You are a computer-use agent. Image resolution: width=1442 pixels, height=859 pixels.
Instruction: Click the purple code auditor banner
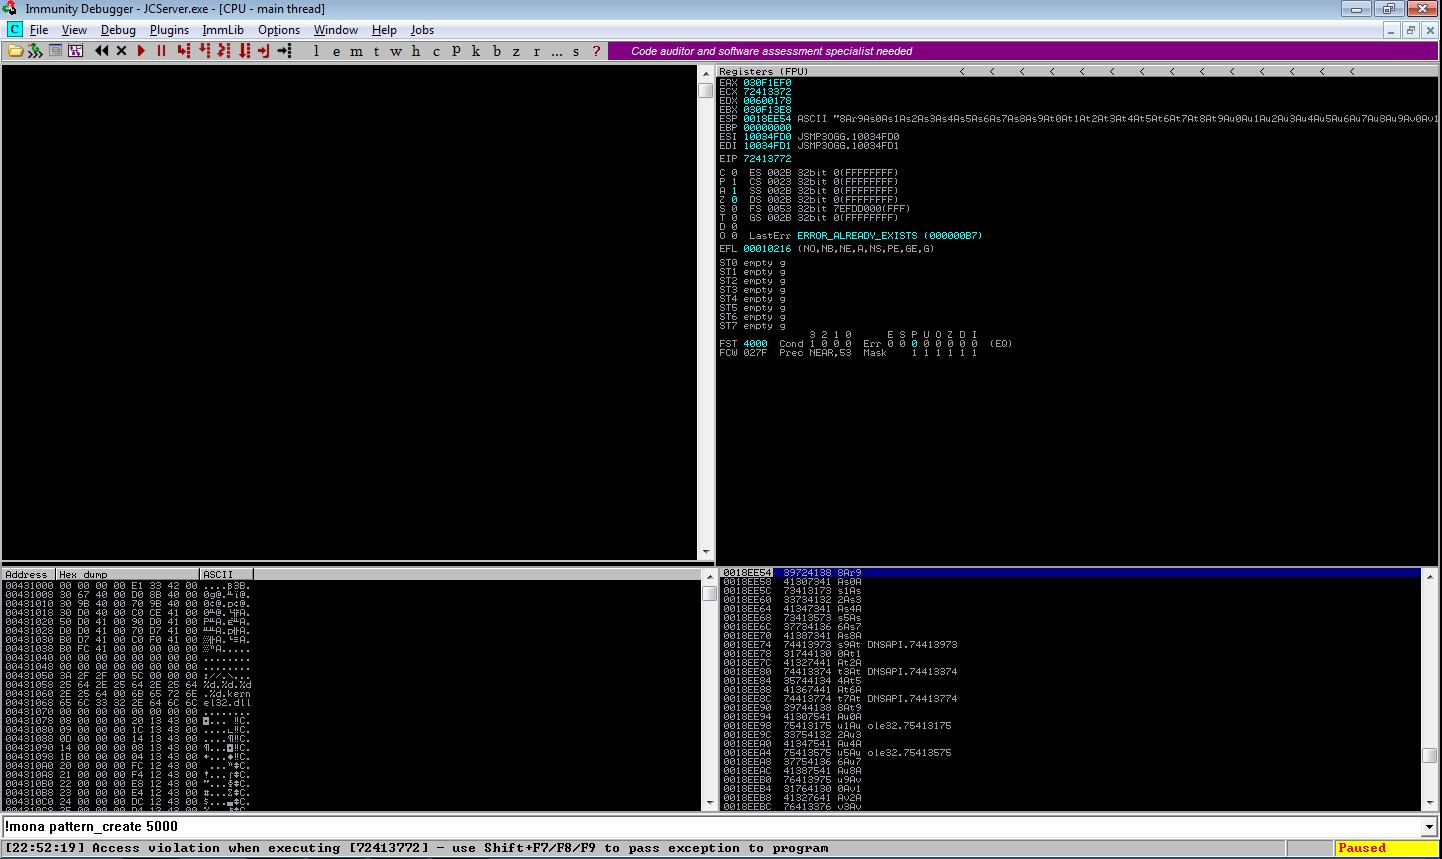(1022, 51)
